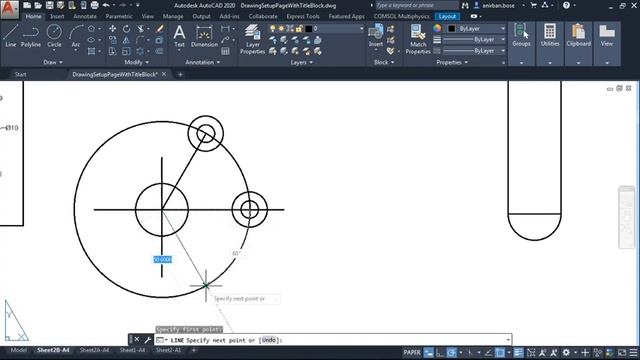The width and height of the screenshot is (640, 360).
Task: Open Layer Properties manager
Action: (x=252, y=39)
